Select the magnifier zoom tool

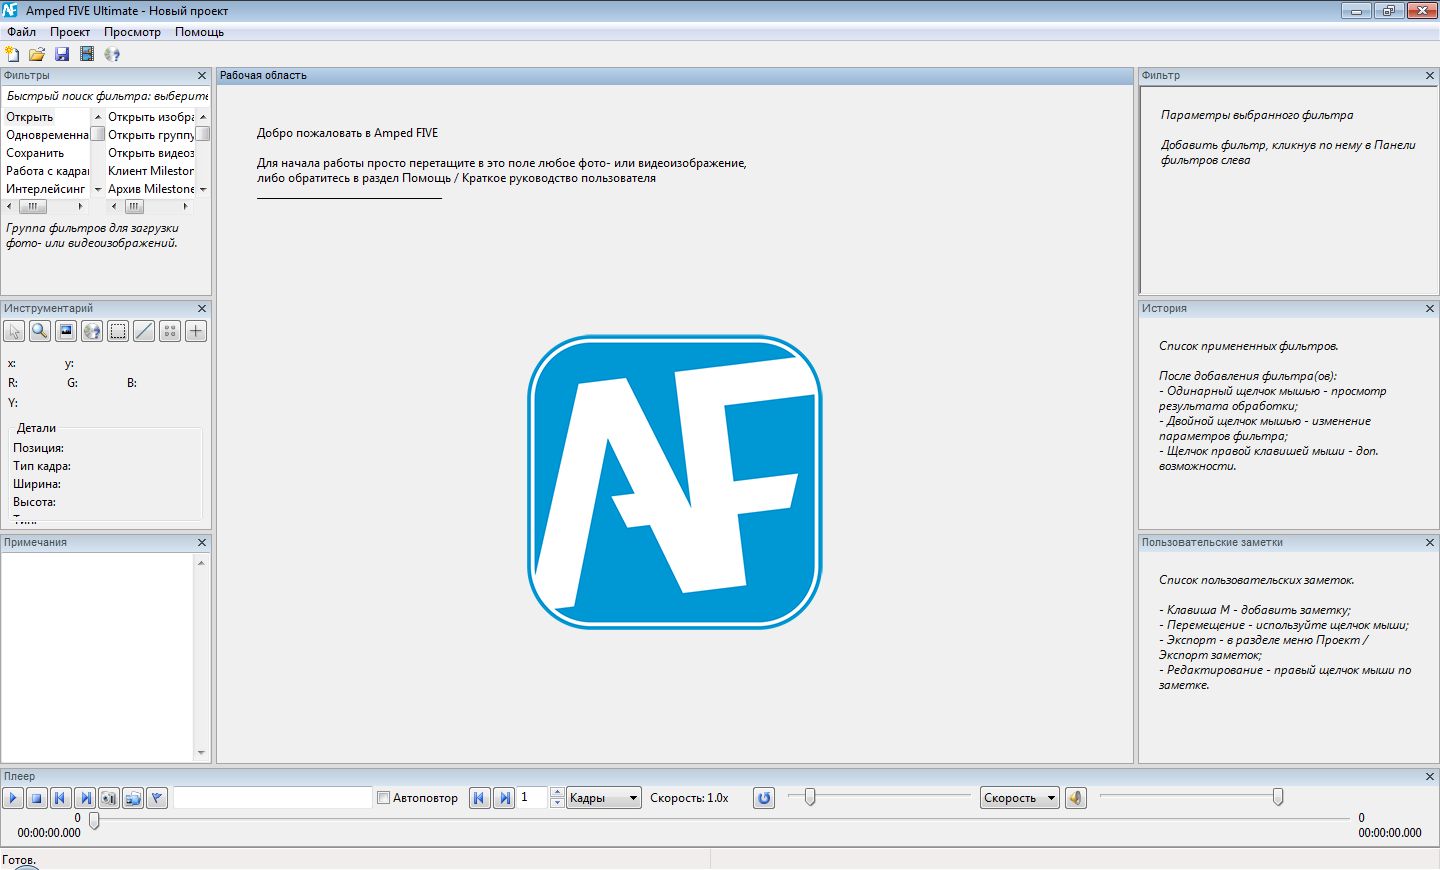click(x=40, y=331)
